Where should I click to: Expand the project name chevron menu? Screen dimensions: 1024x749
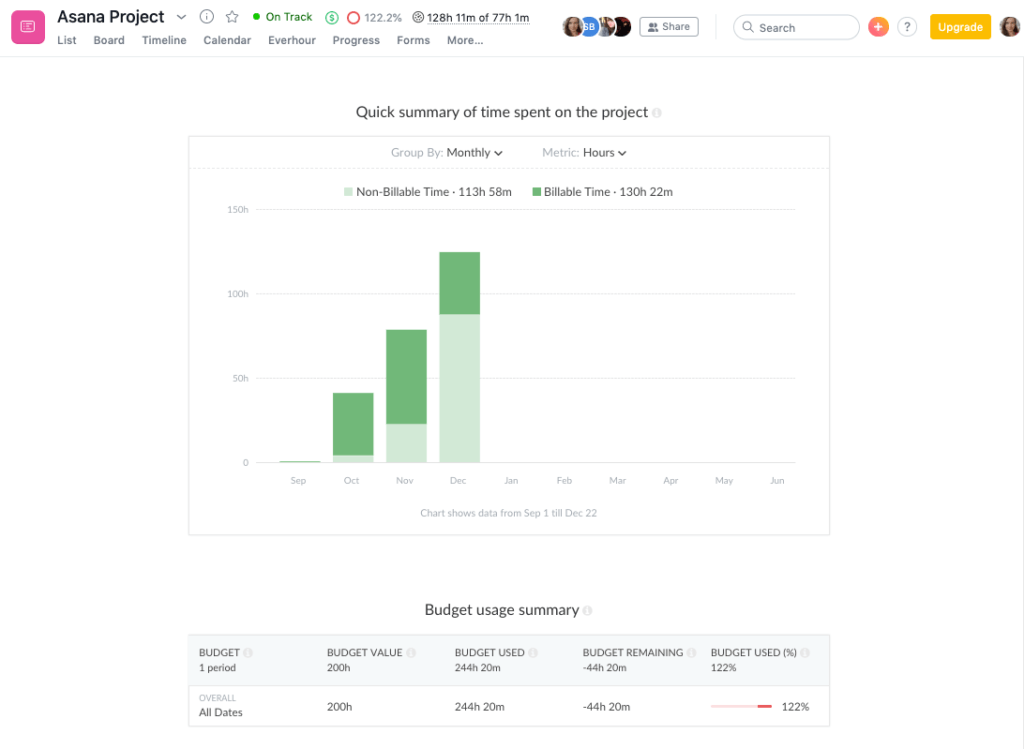[181, 16]
